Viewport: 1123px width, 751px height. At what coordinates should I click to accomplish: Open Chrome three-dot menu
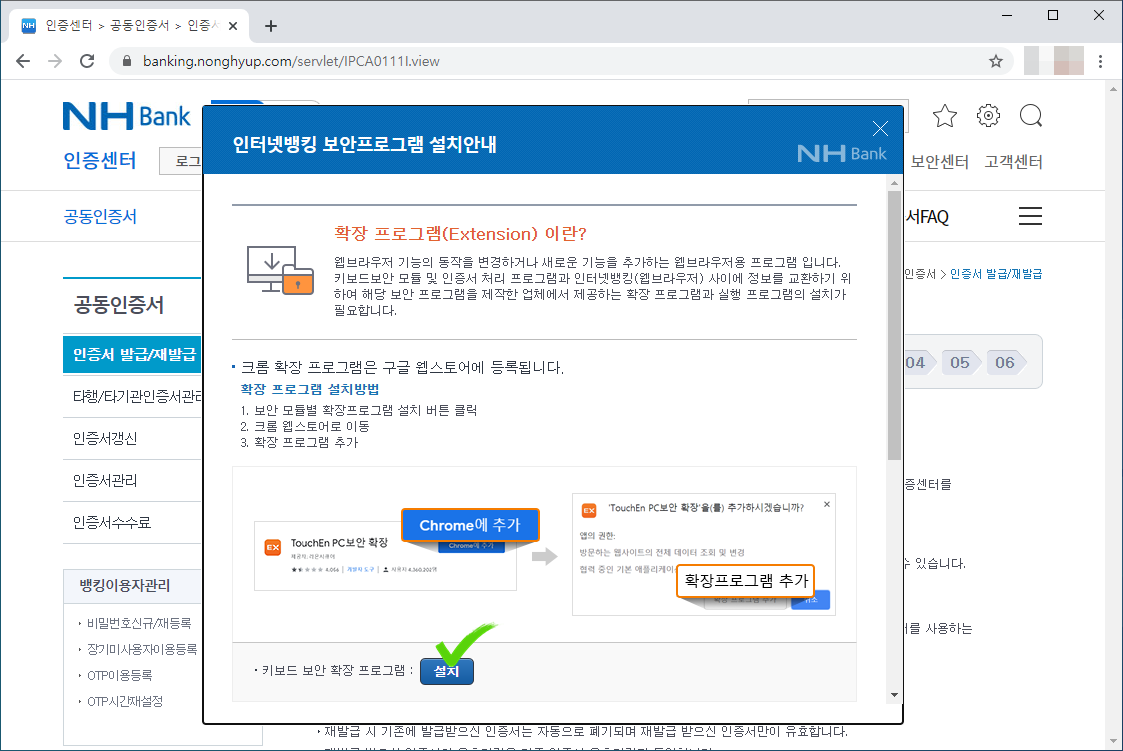point(1101,61)
